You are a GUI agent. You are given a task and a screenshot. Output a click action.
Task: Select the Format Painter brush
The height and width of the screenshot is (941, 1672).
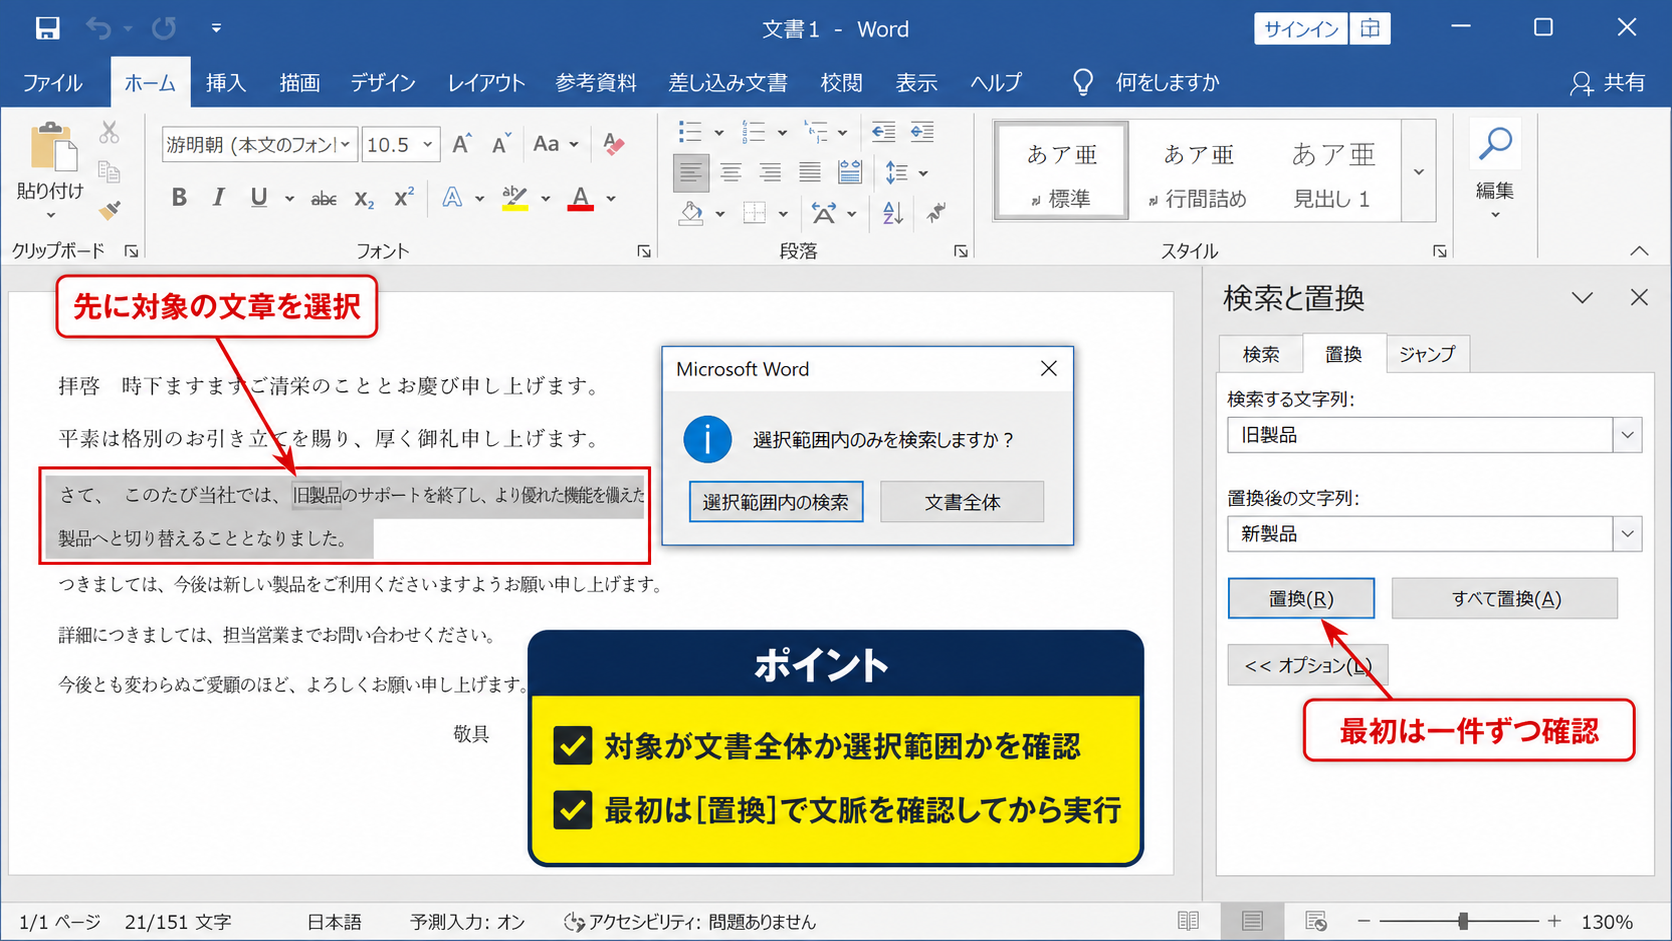109,210
